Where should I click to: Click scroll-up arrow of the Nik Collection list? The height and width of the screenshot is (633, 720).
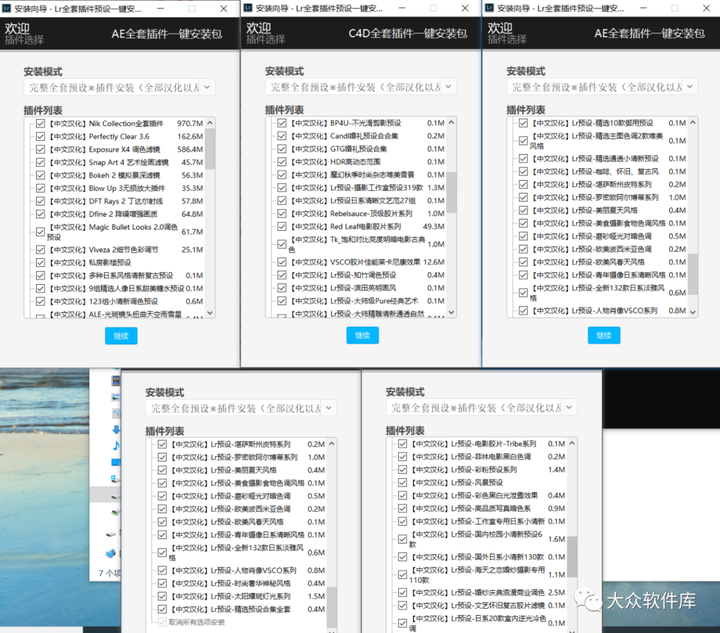tap(210, 123)
